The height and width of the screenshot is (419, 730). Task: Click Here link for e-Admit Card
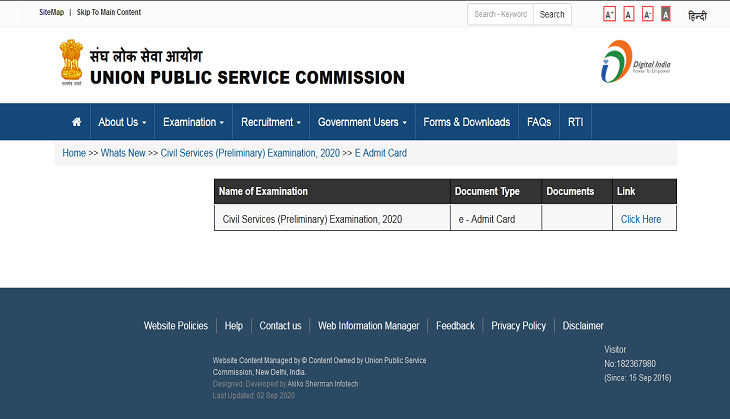[x=641, y=219]
